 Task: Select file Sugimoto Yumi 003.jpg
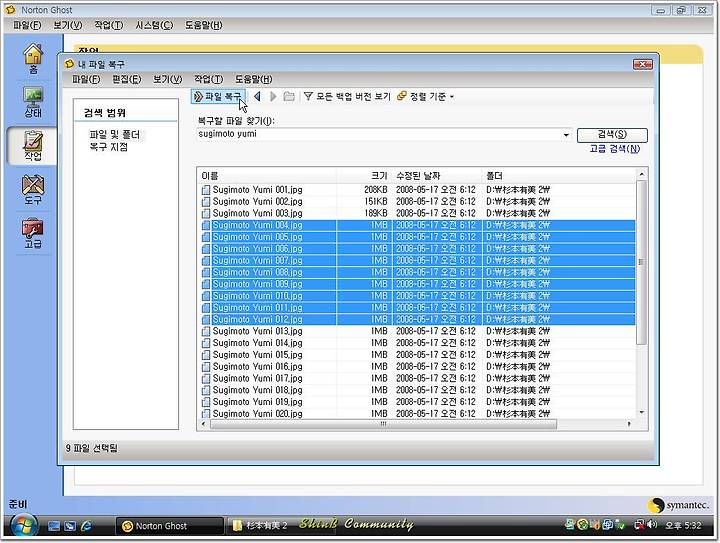[x=257, y=213]
